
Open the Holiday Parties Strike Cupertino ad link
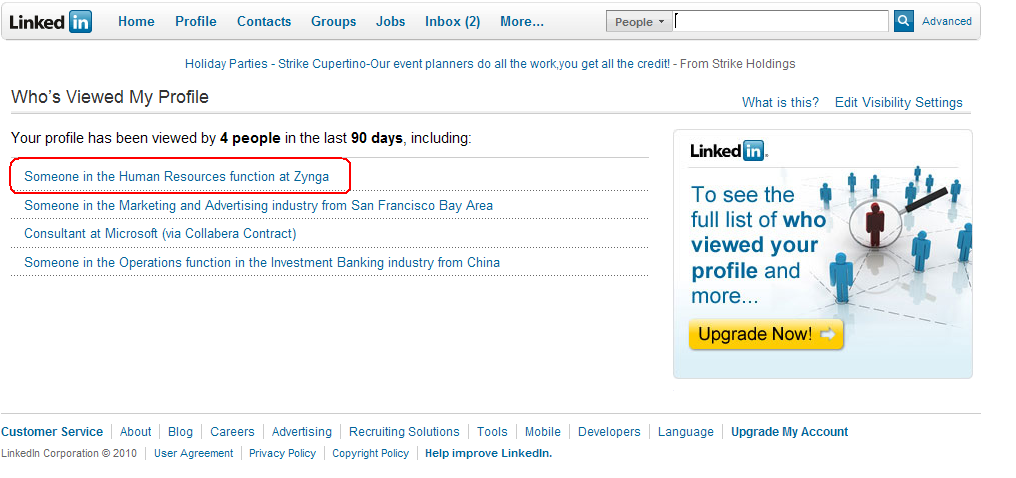point(428,63)
